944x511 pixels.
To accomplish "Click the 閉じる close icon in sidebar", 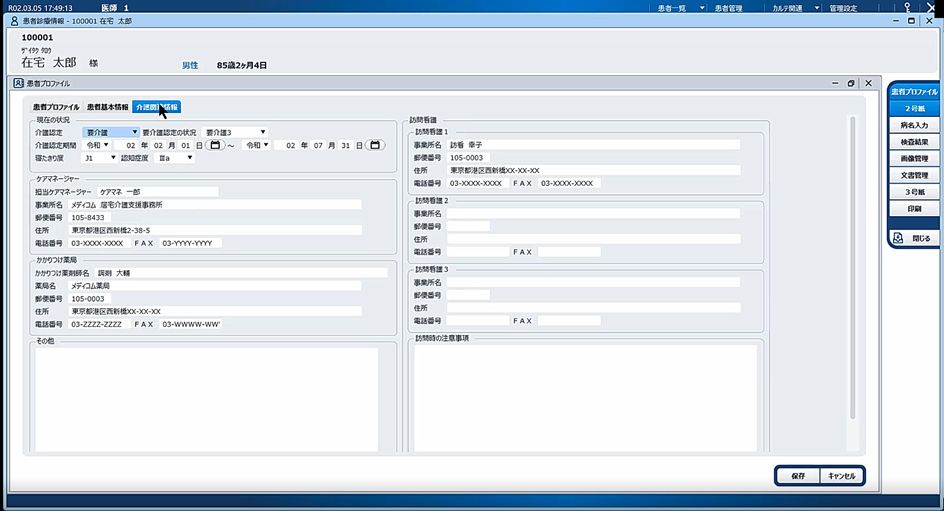I will click(x=899, y=238).
